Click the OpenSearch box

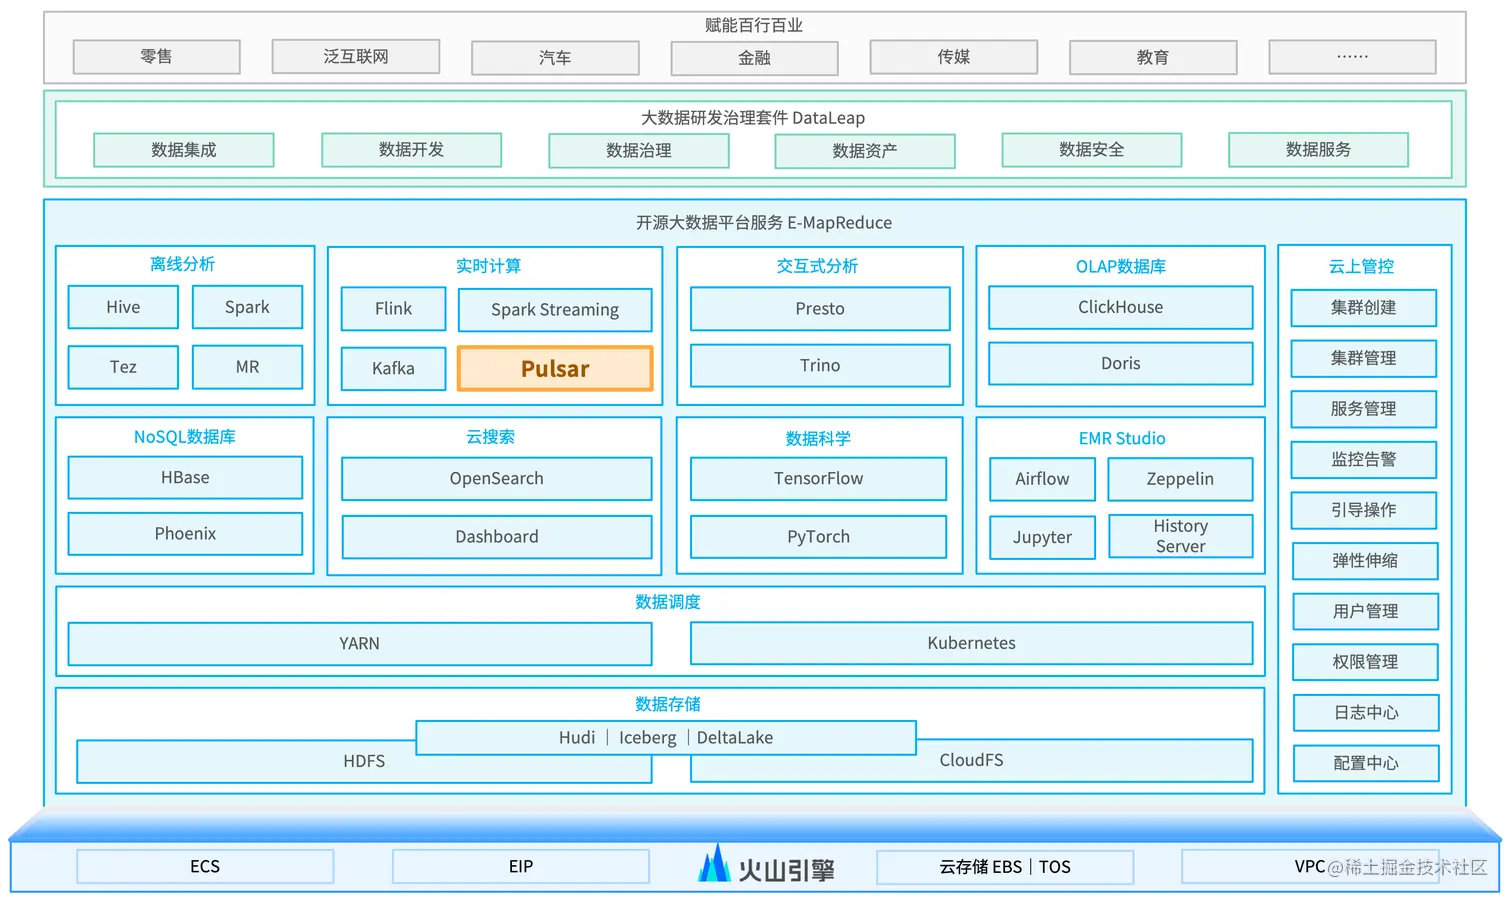click(496, 479)
